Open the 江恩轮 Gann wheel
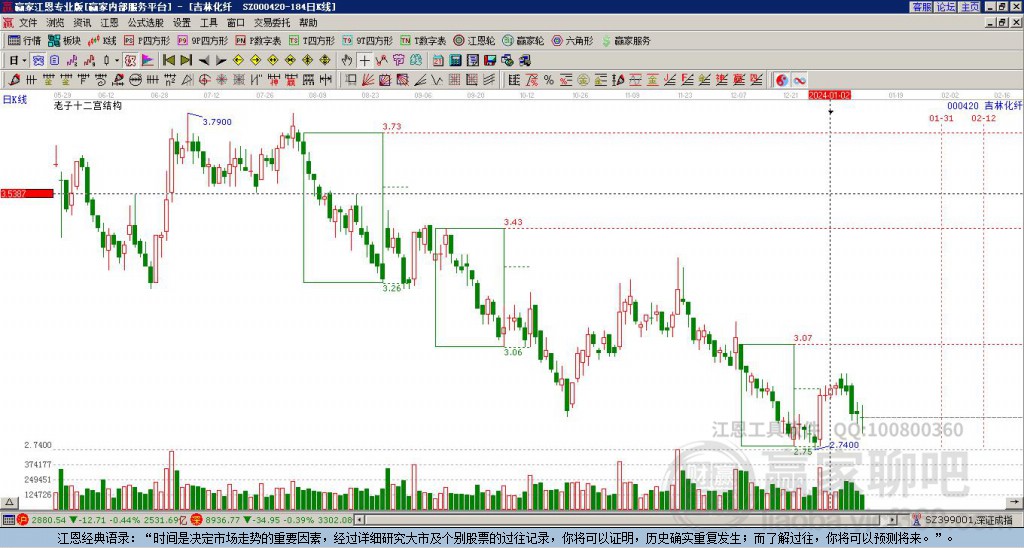Screen dimensions: 1024x548 475,40
